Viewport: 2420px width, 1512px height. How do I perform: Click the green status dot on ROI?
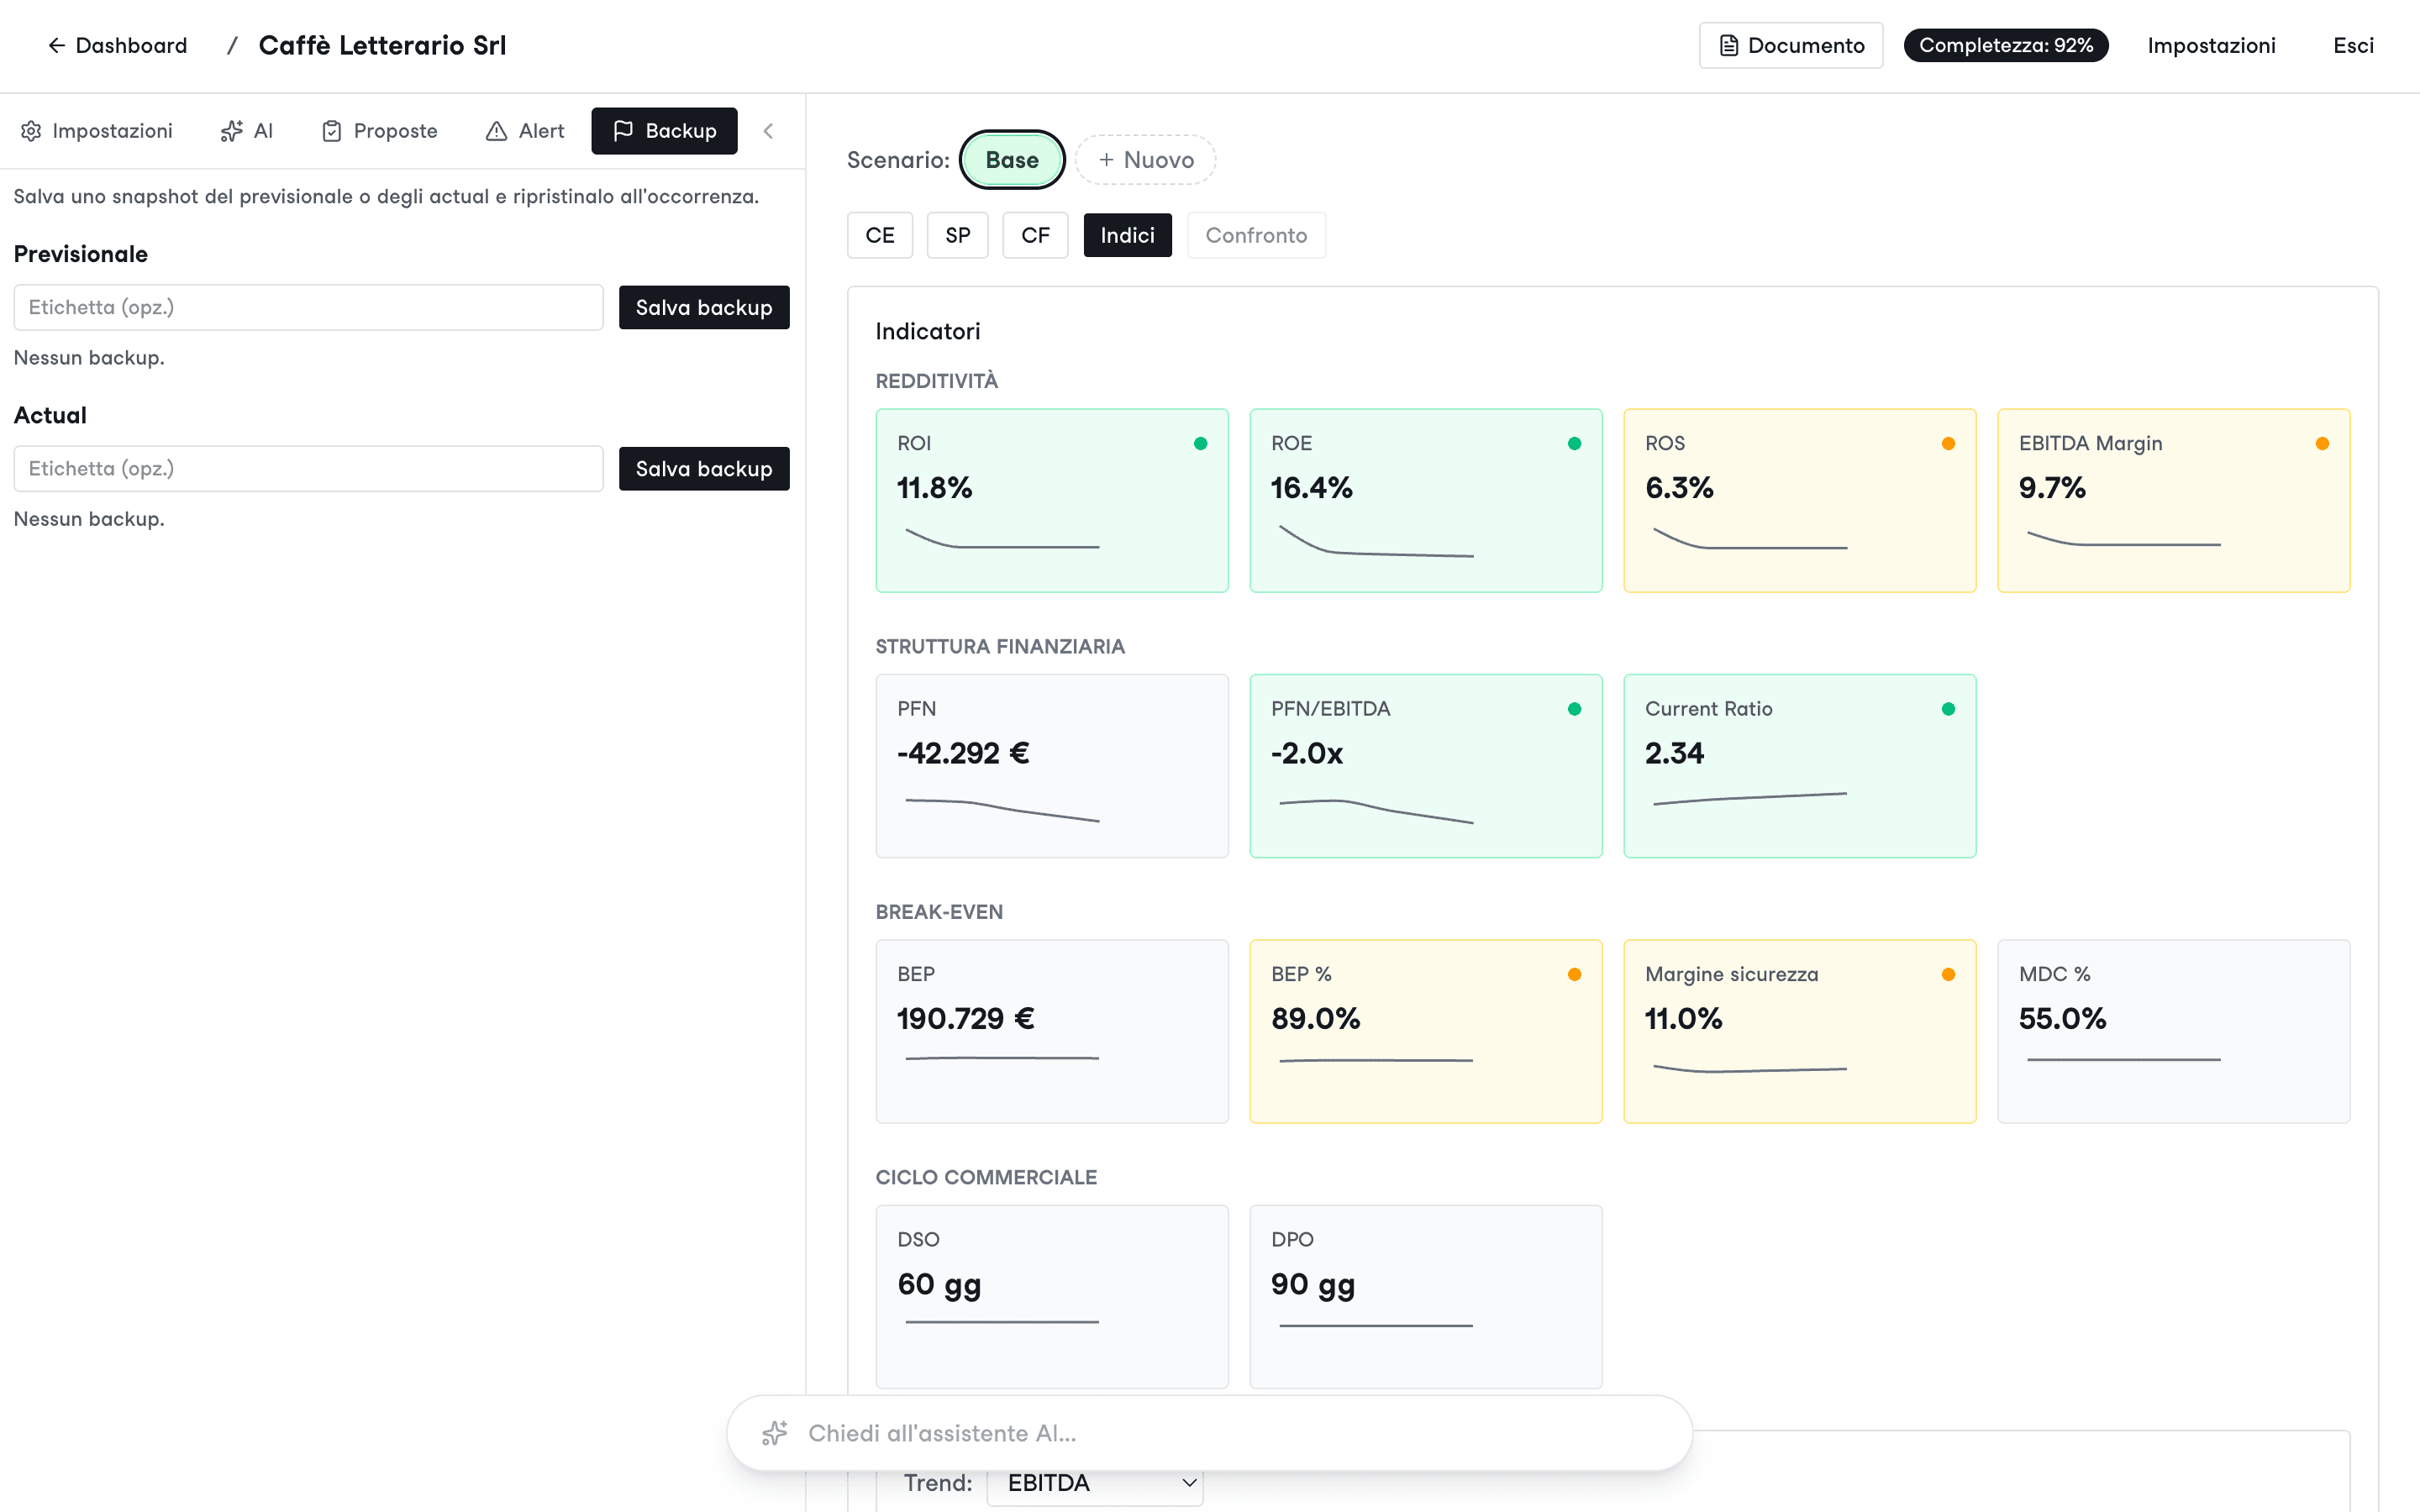pyautogui.click(x=1200, y=443)
